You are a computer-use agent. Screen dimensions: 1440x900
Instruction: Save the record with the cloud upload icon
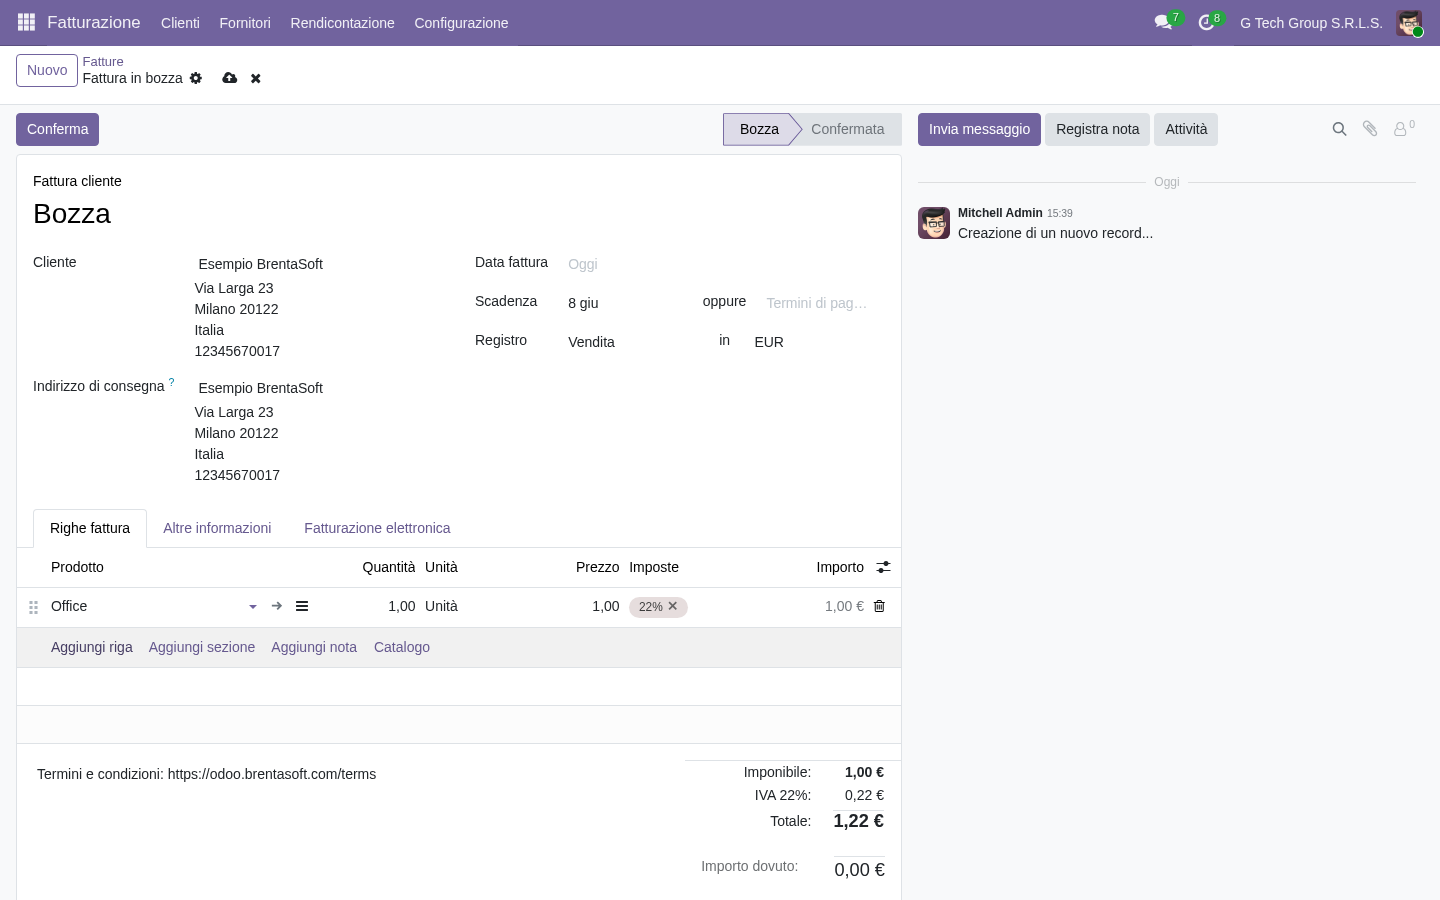pyautogui.click(x=230, y=78)
